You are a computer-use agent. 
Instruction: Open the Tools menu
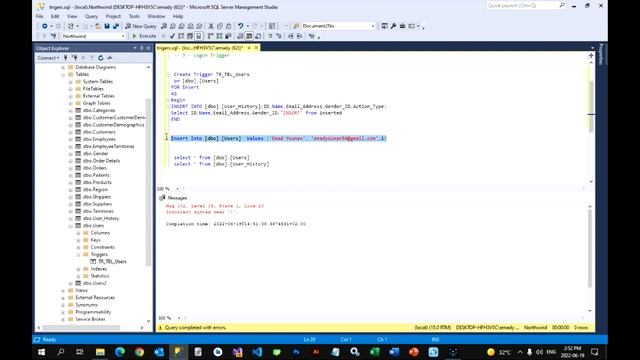click(134, 16)
